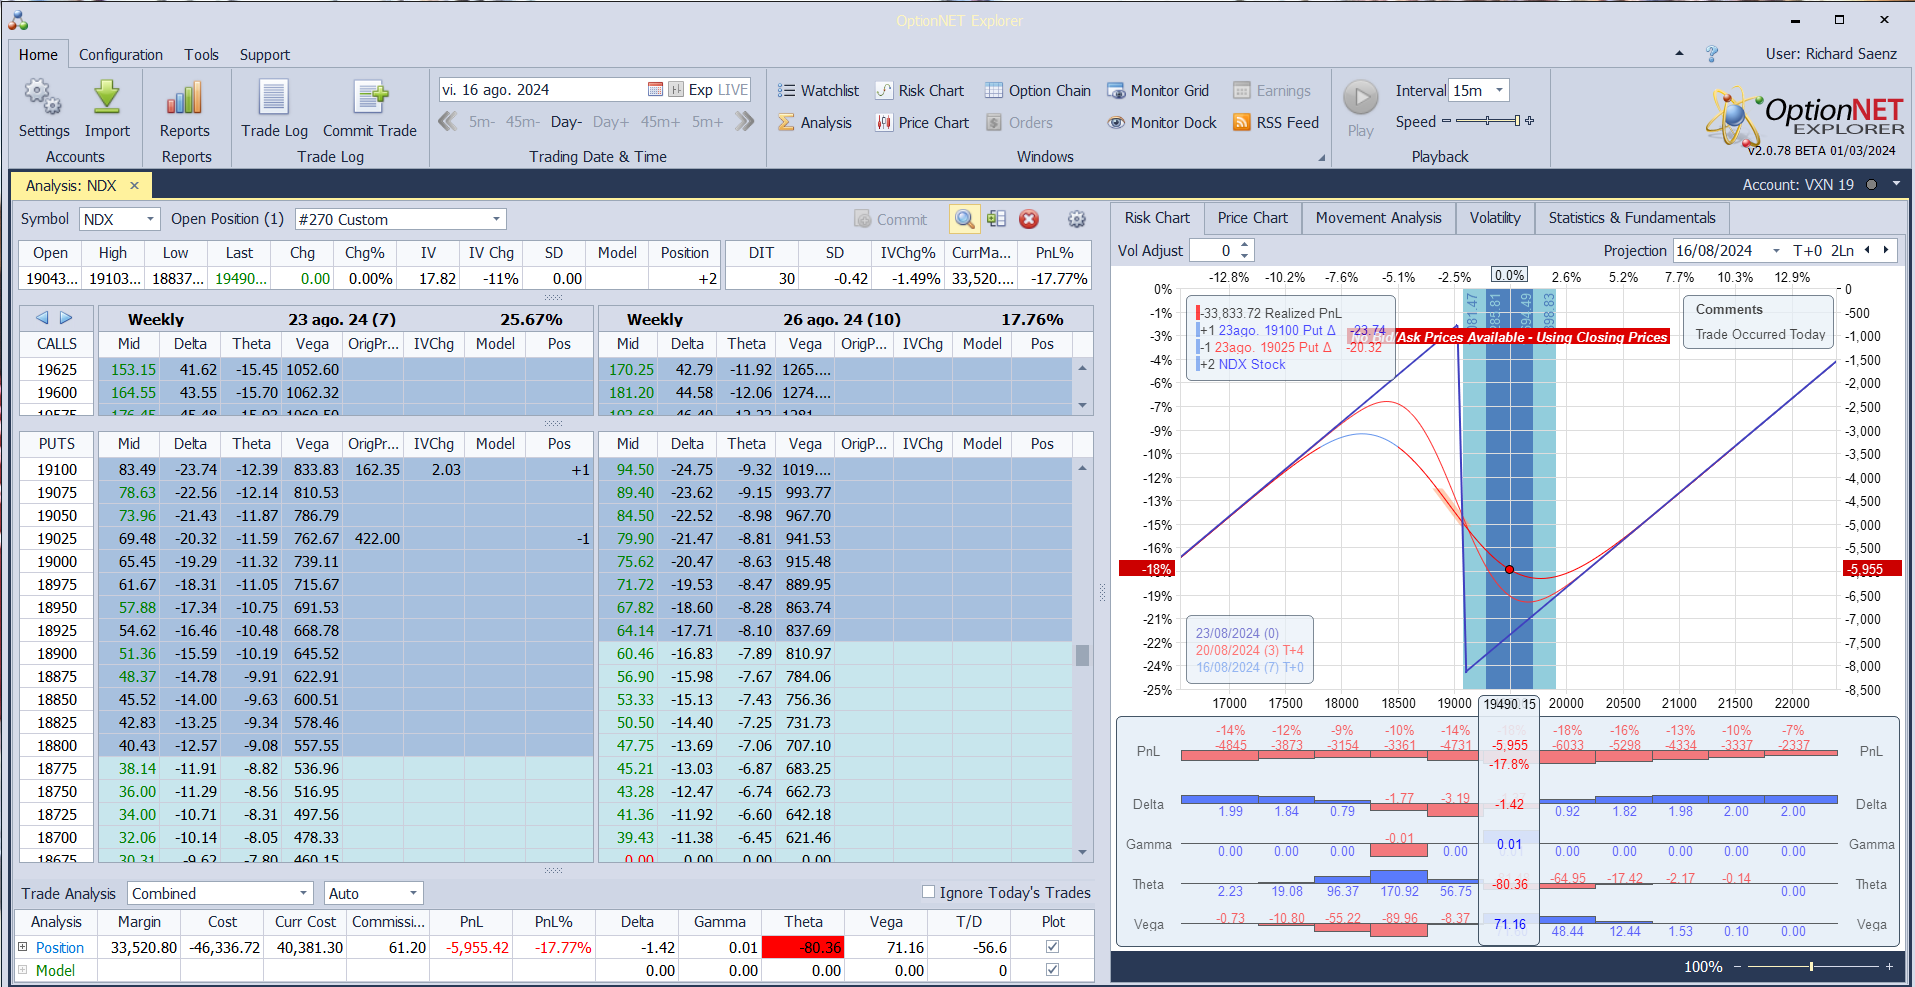Step forward one day with Day+

click(x=610, y=122)
